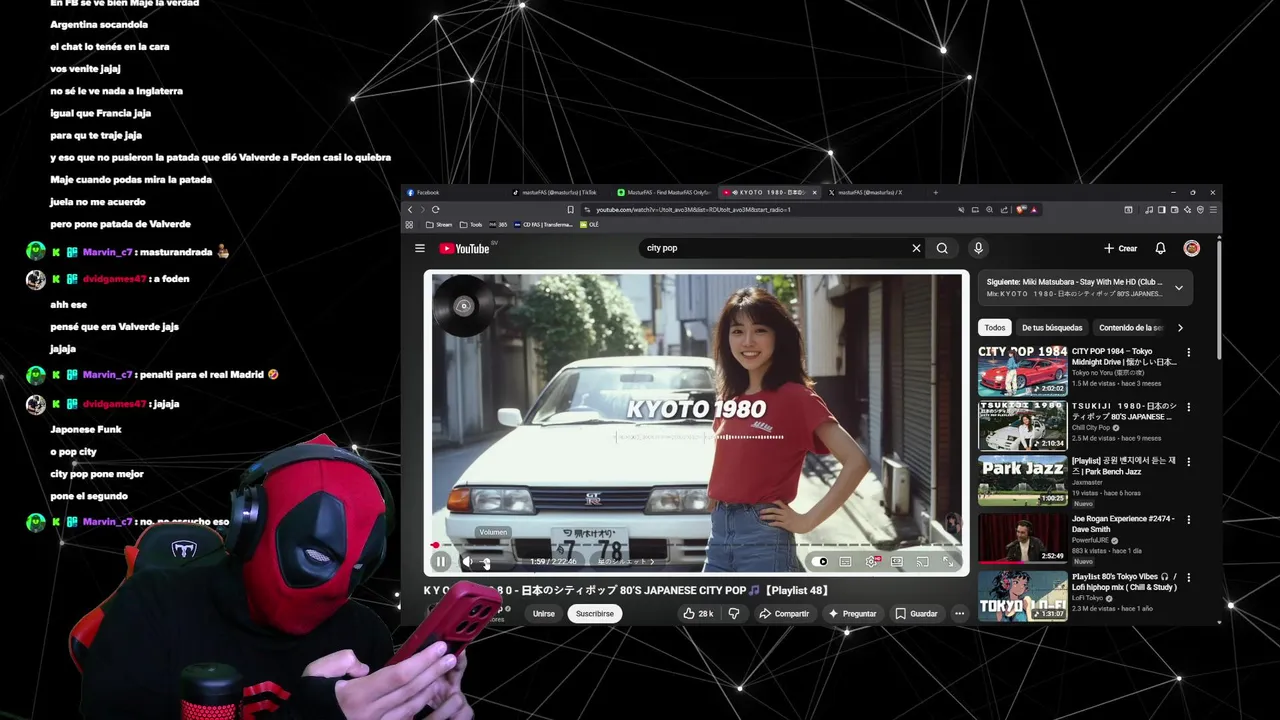The image size is (1280, 720).
Task: Click the Unirse button
Action: click(543, 613)
